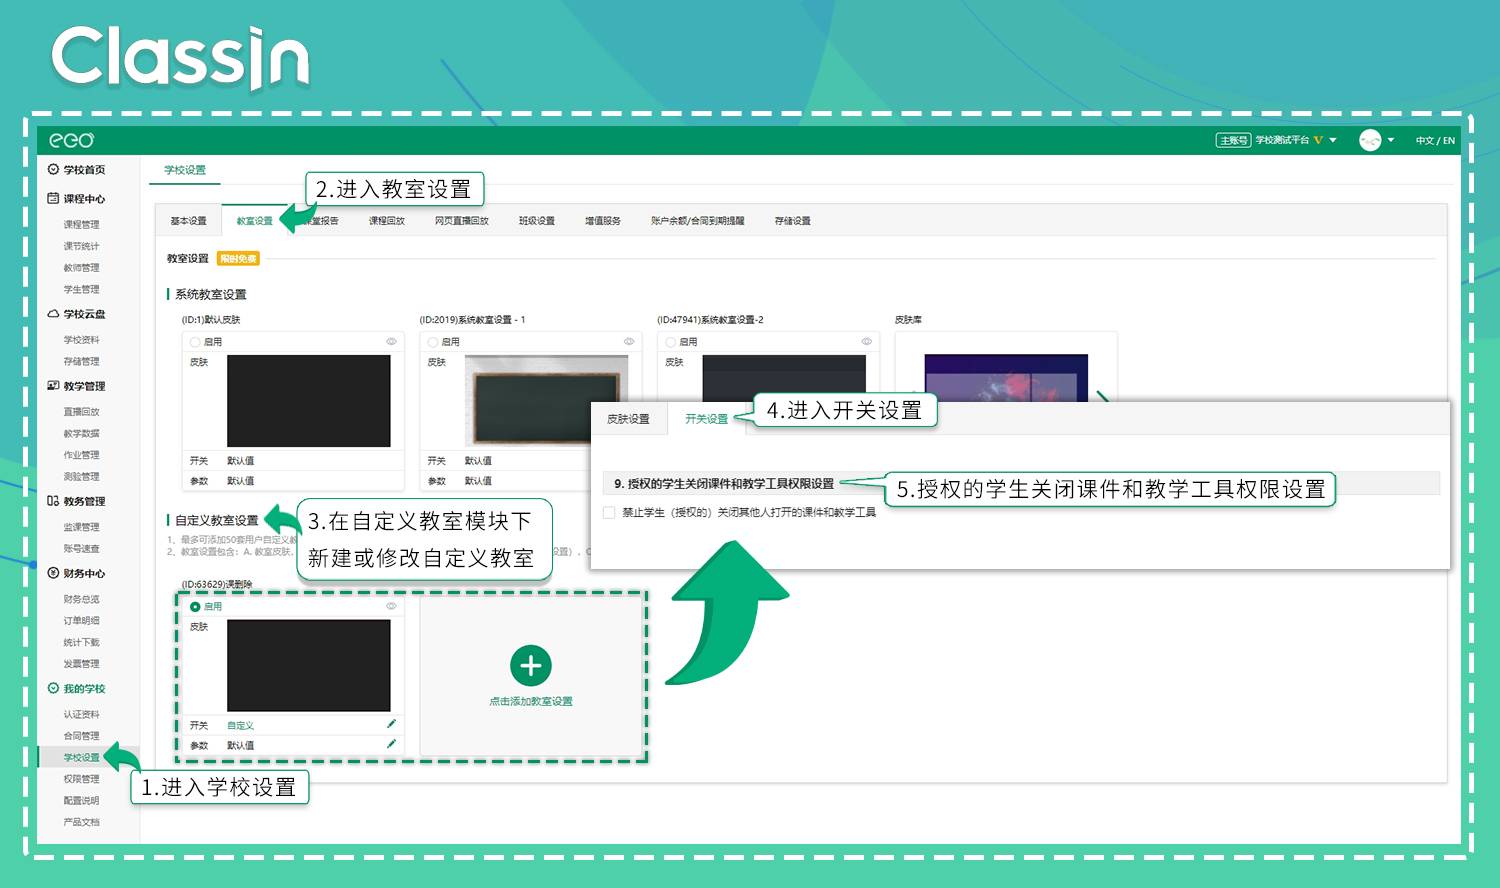Switch to 开关设置 tab in popup

[x=706, y=419]
